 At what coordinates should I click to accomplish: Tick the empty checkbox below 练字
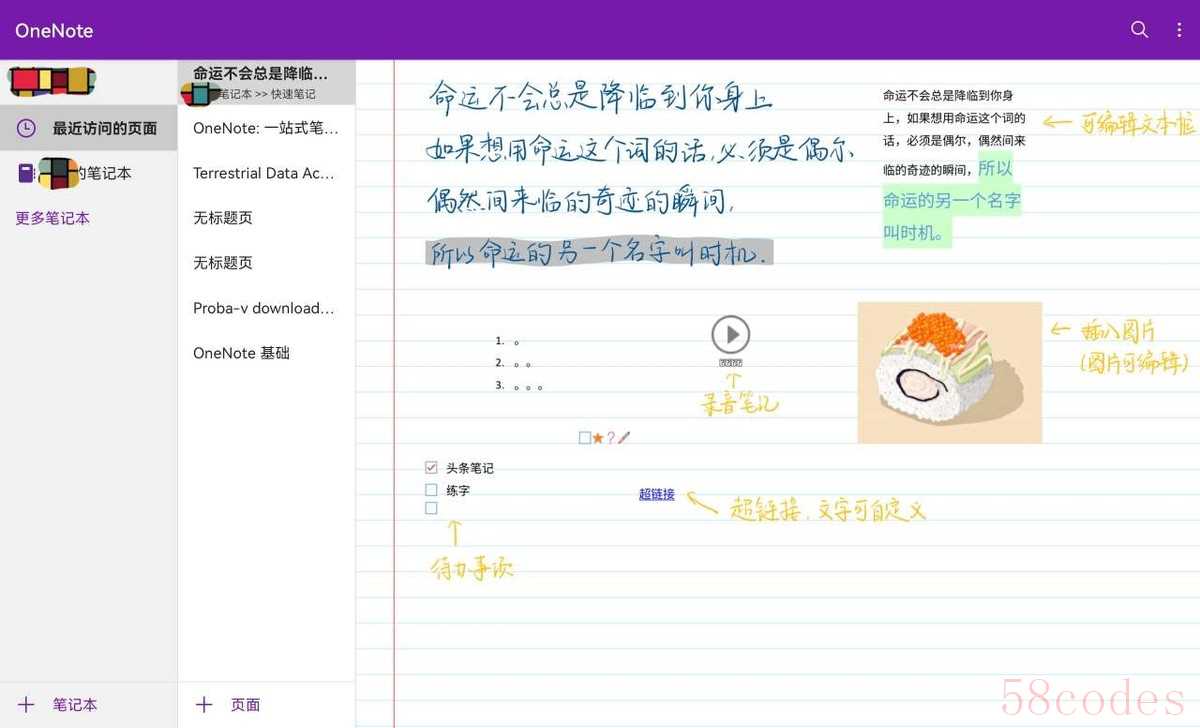(x=431, y=508)
